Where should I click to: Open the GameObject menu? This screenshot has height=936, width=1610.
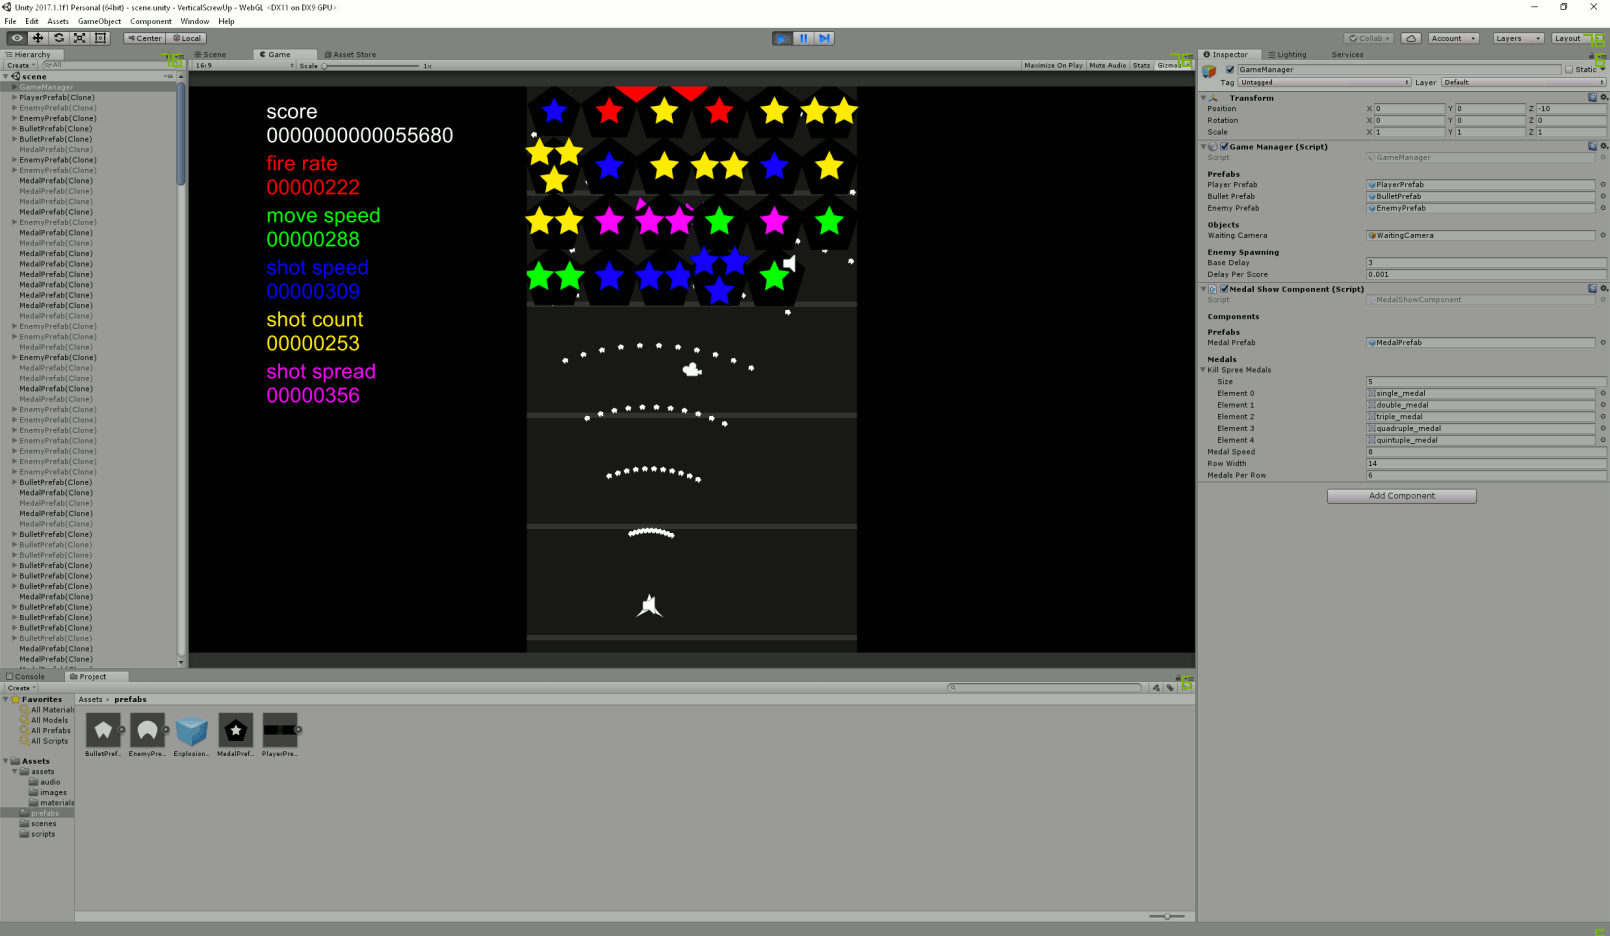tap(99, 21)
